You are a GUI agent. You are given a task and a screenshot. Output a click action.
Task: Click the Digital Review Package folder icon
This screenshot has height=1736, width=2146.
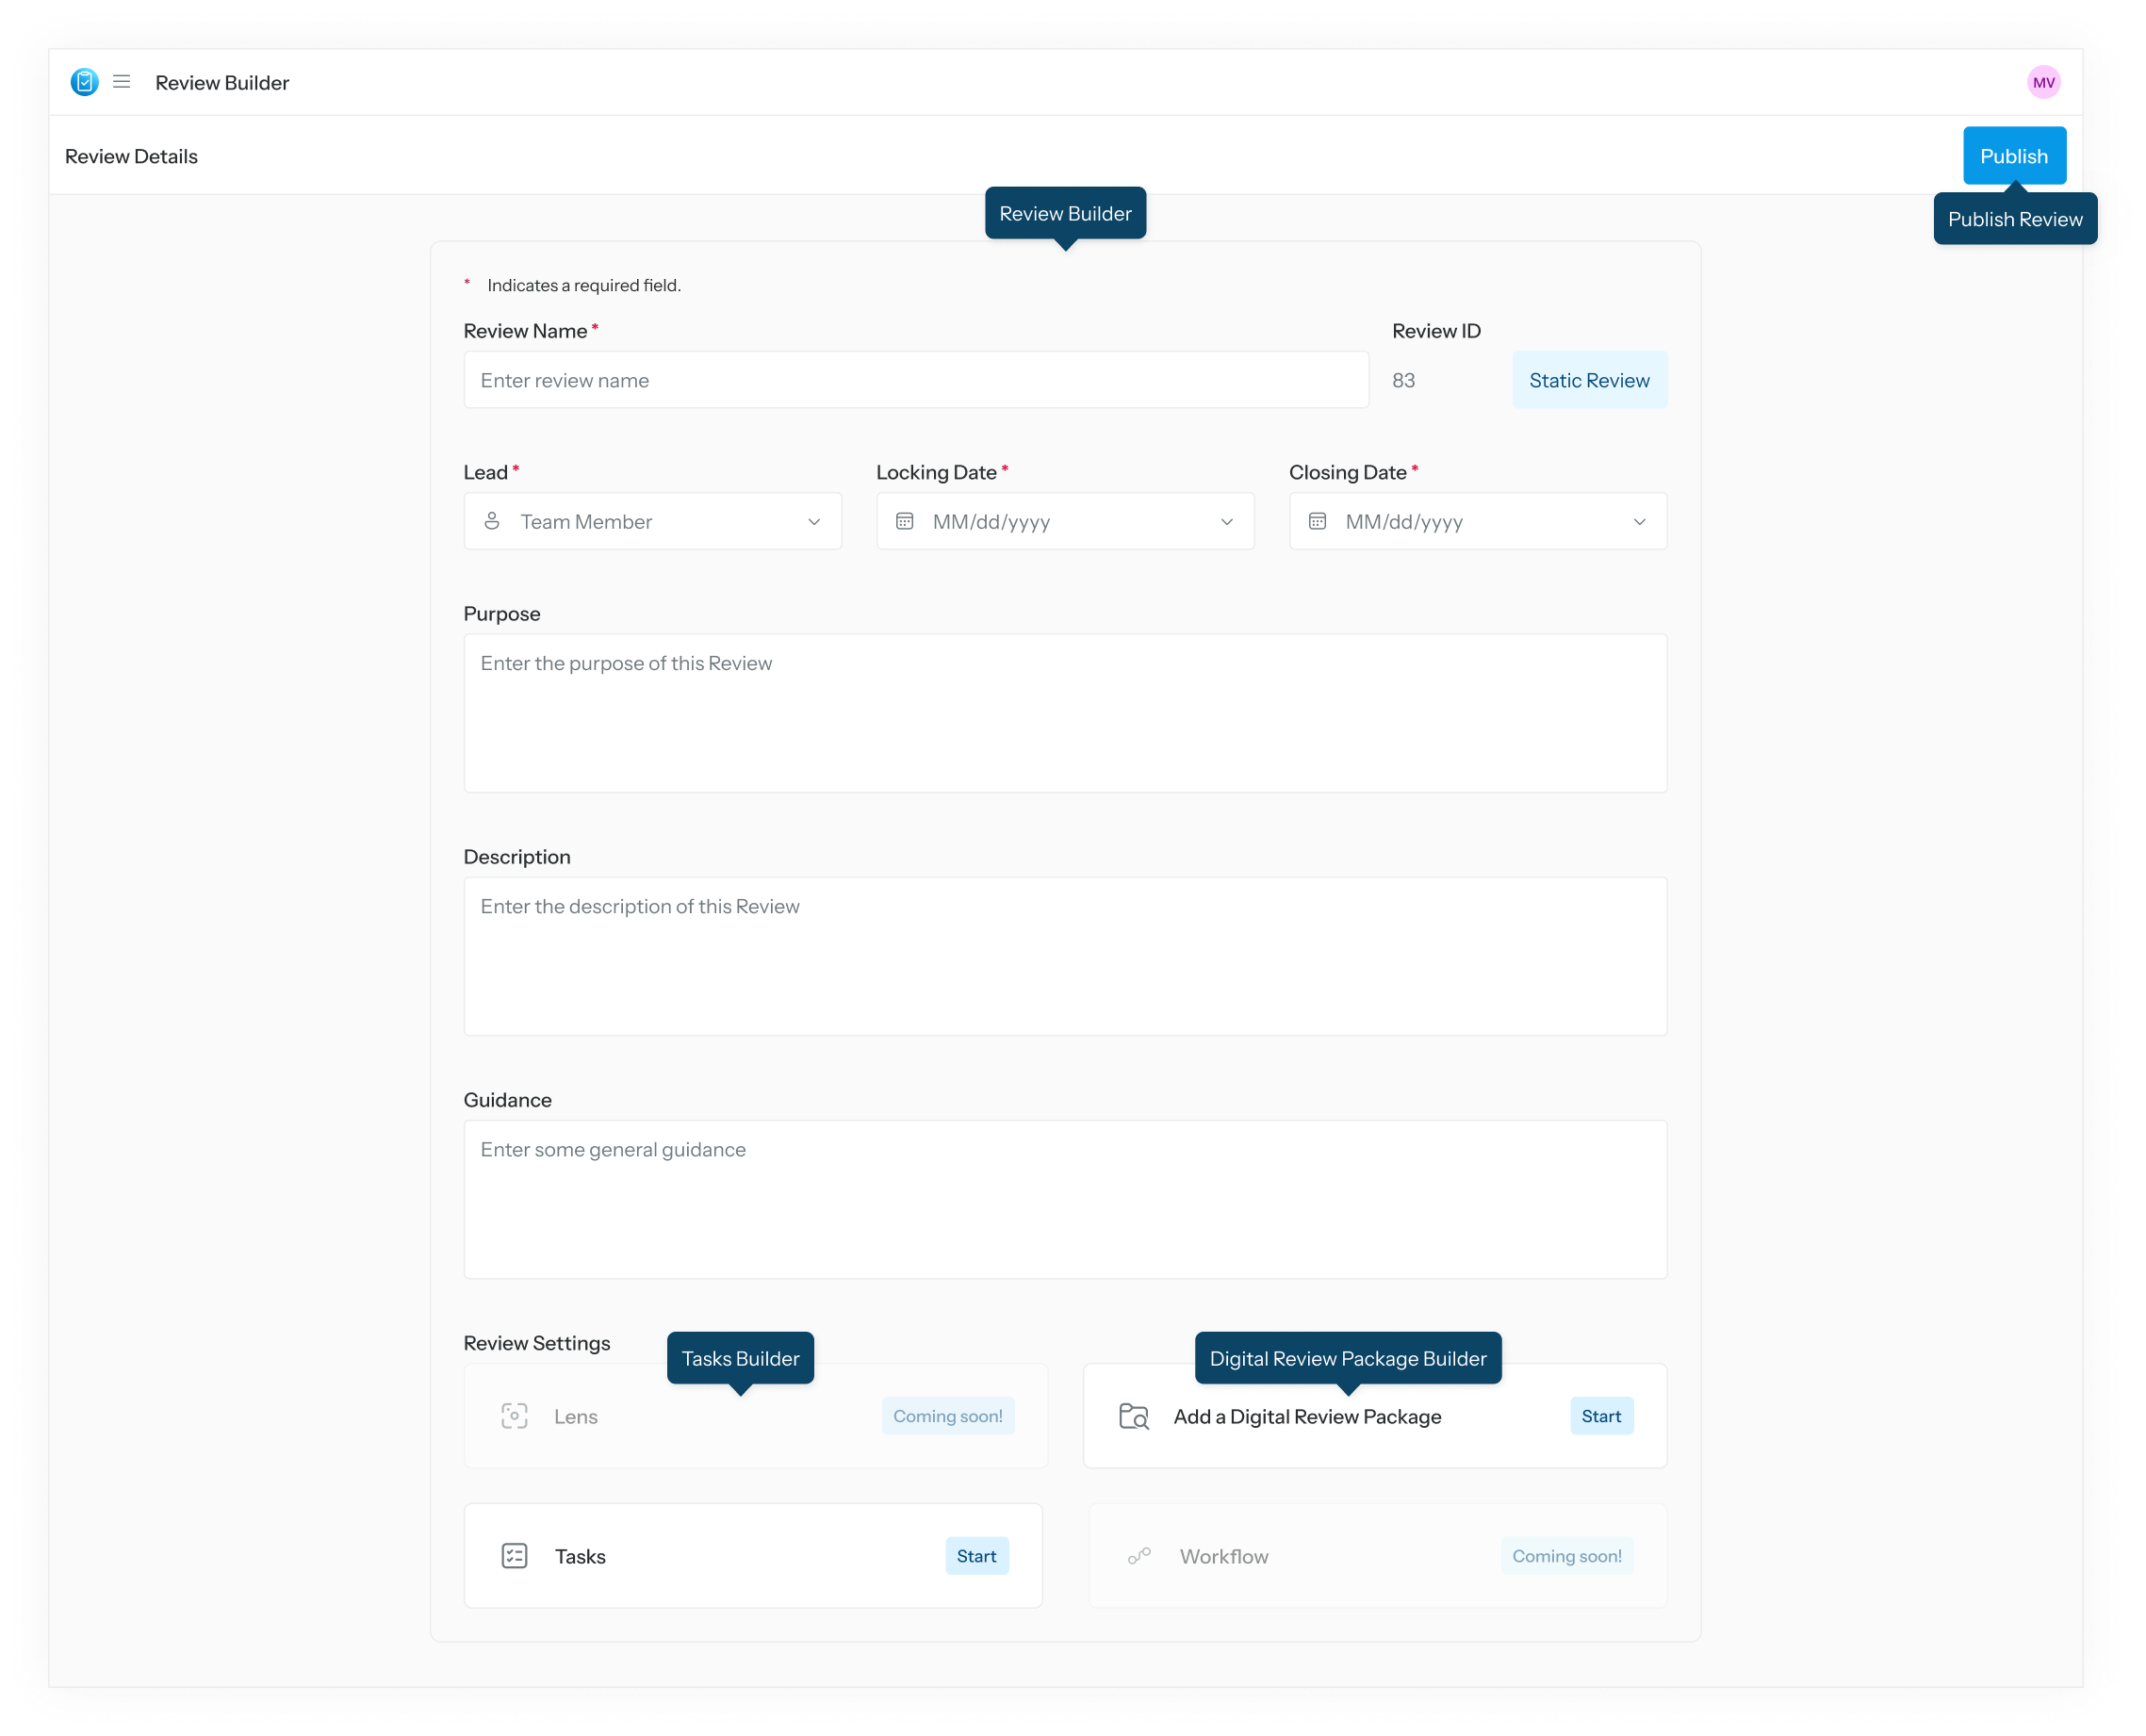click(x=1134, y=1415)
